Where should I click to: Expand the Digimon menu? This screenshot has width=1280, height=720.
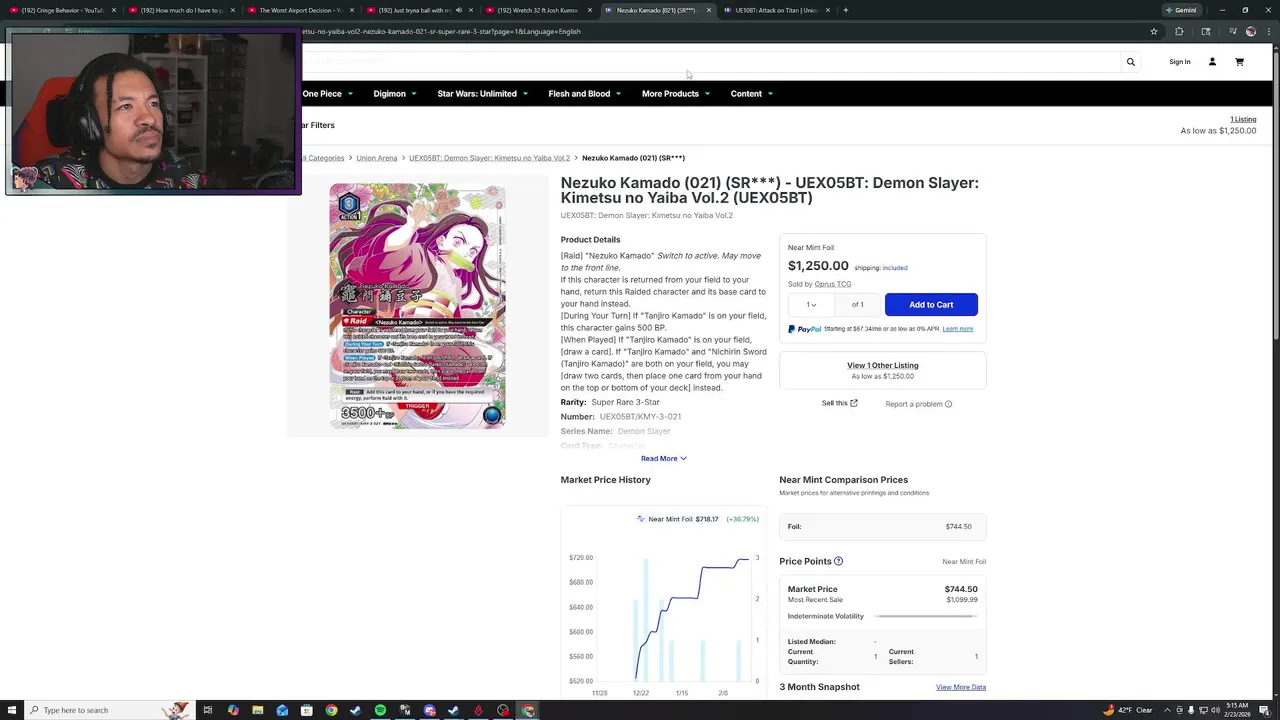point(394,94)
